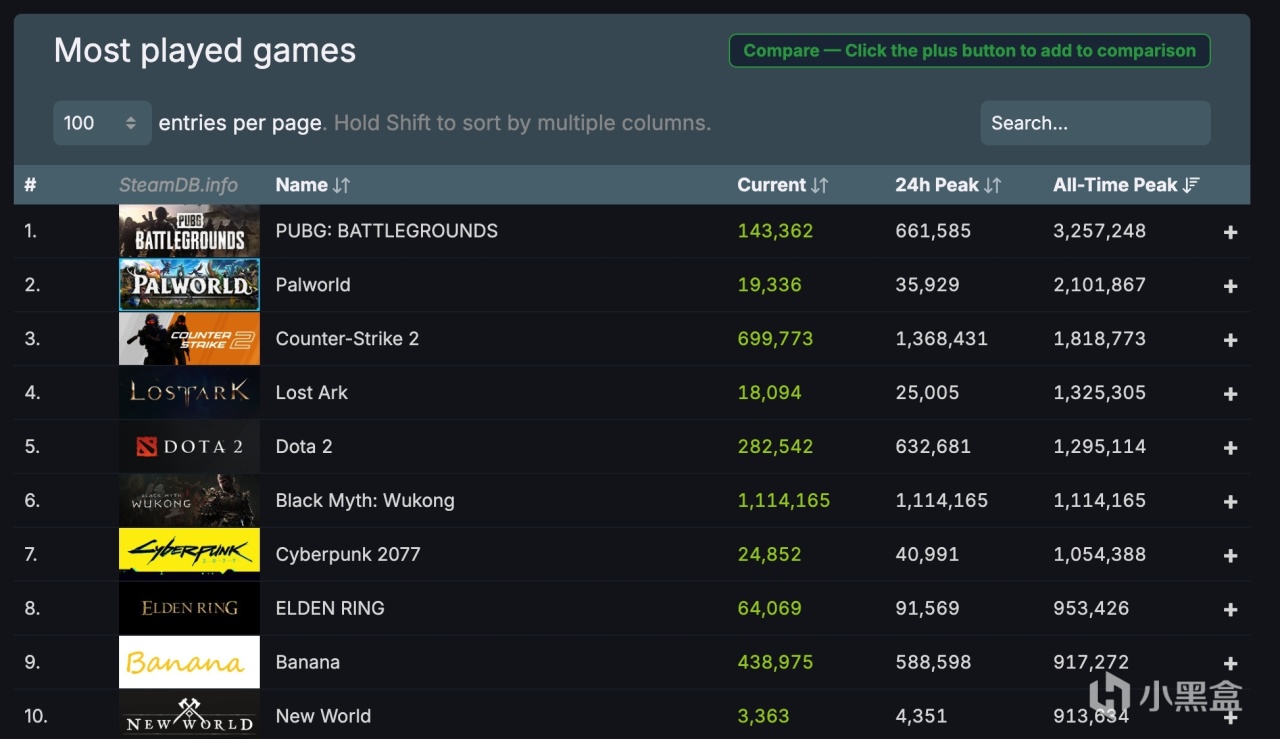
Task: Open ELDEN RING thumbnail
Action: click(189, 608)
